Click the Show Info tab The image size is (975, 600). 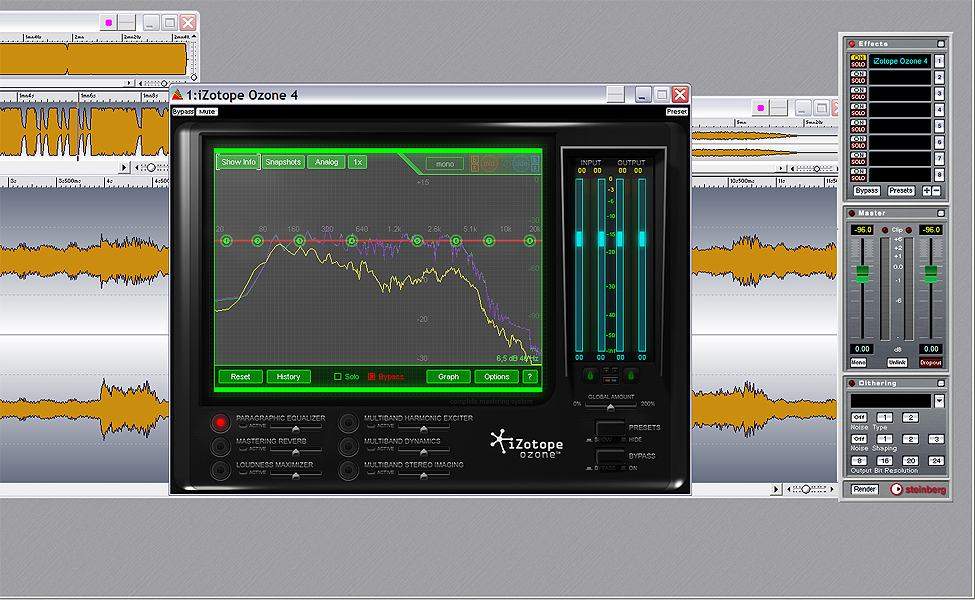click(x=238, y=162)
